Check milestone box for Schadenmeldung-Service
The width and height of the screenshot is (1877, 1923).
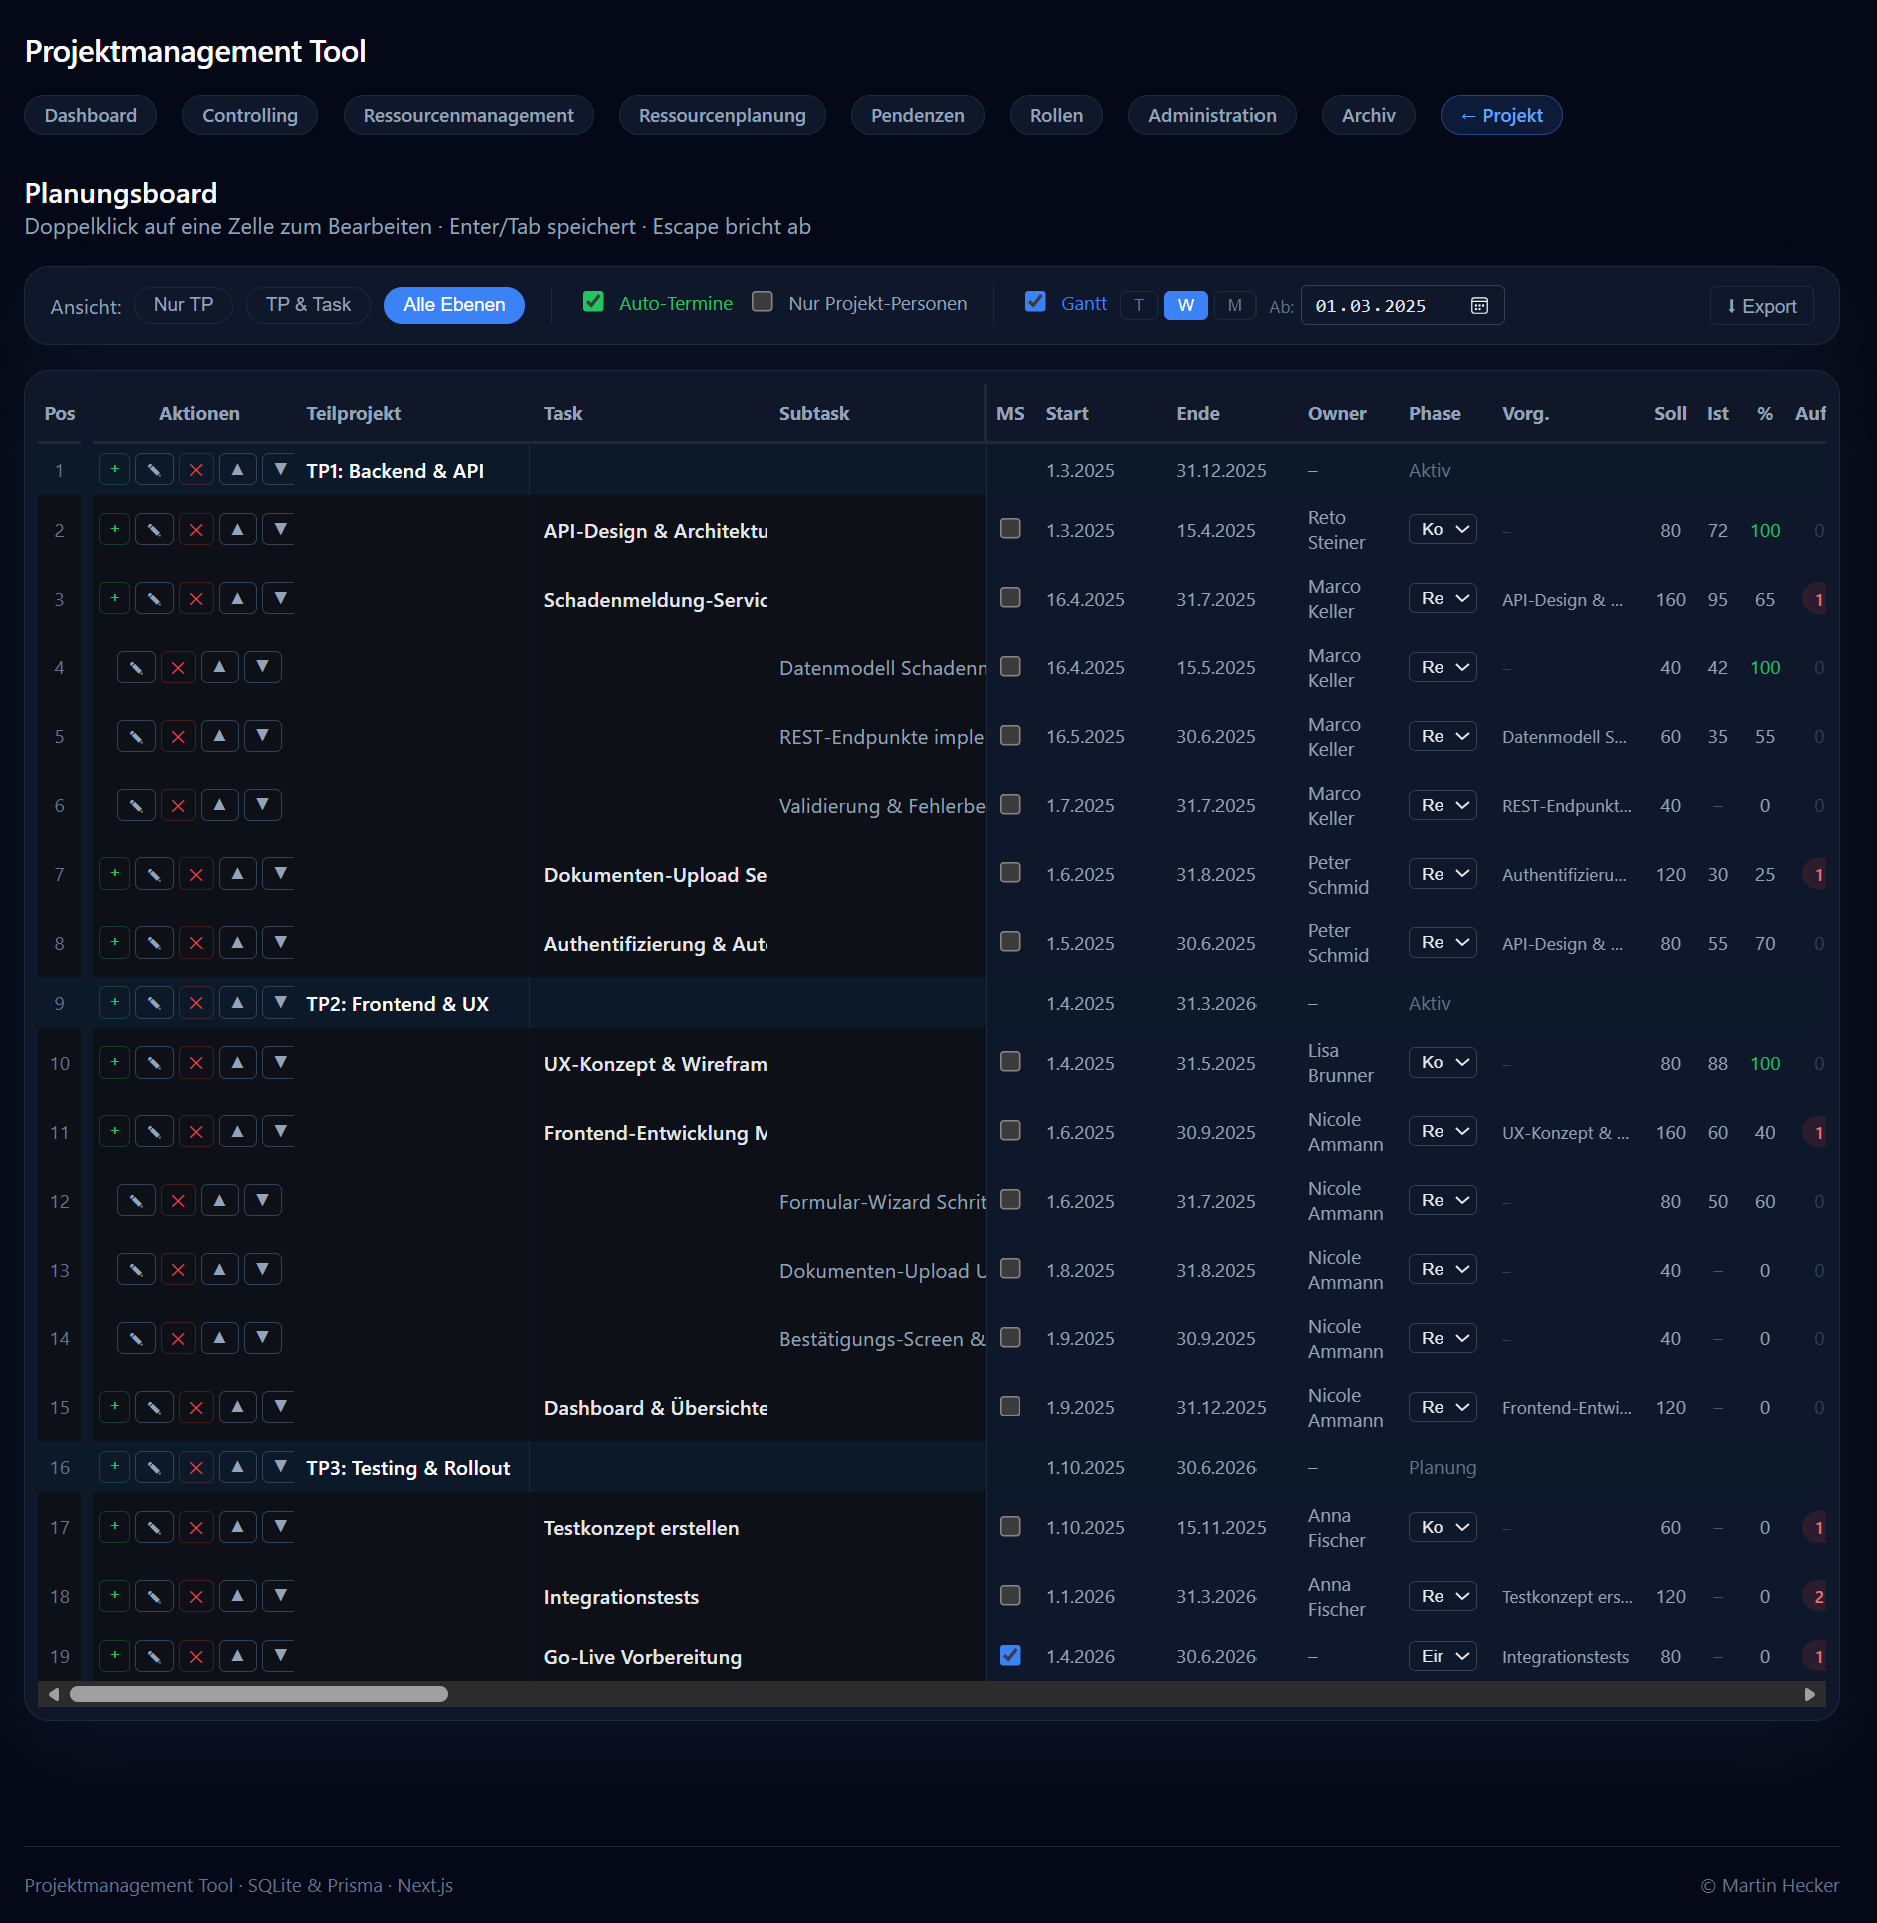pos(1010,598)
